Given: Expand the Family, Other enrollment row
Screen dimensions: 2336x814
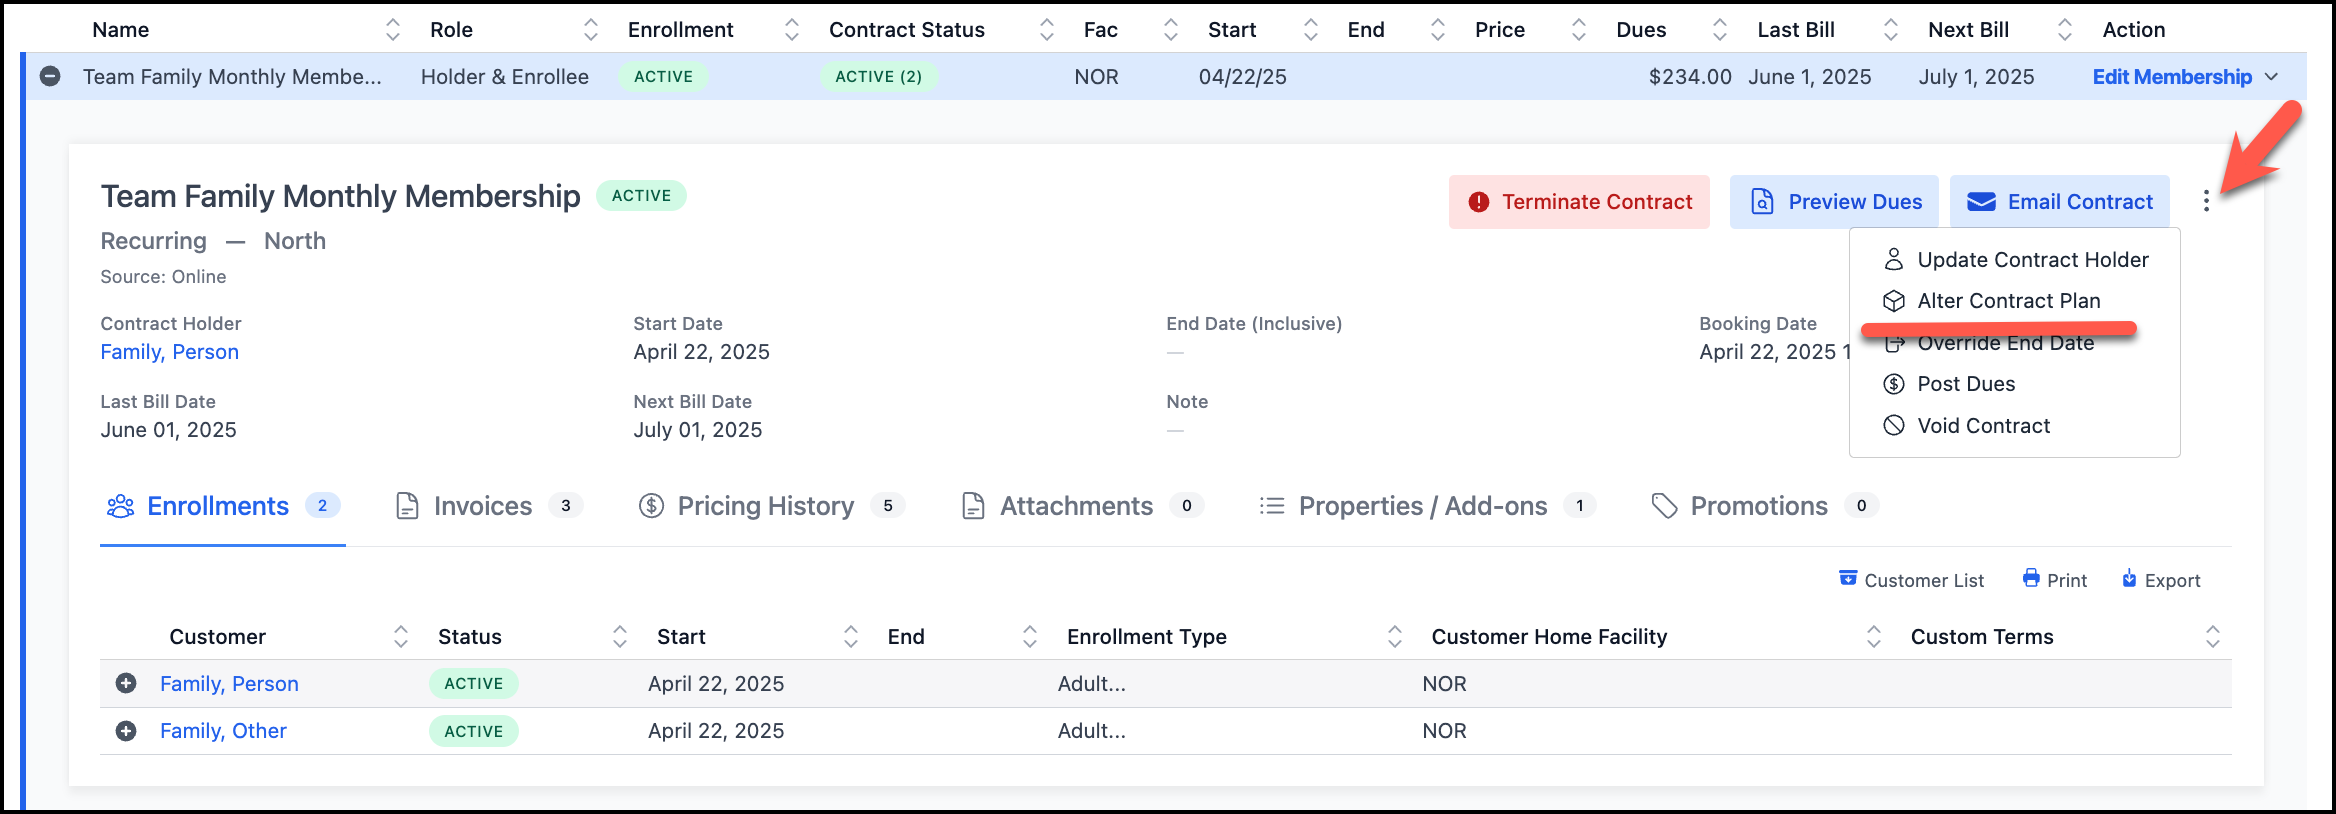Looking at the screenshot, I should [x=126, y=731].
